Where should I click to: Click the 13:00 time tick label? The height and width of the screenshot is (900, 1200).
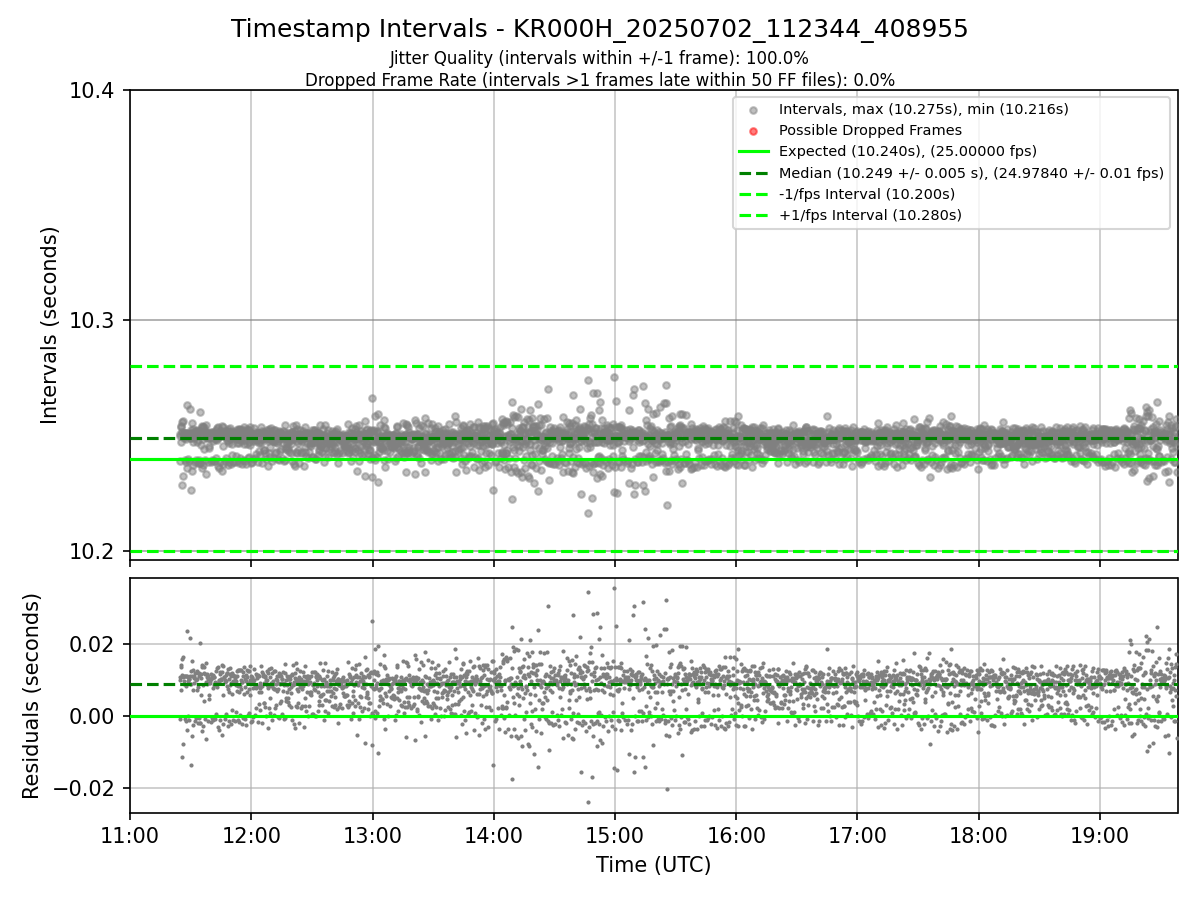coord(373,834)
